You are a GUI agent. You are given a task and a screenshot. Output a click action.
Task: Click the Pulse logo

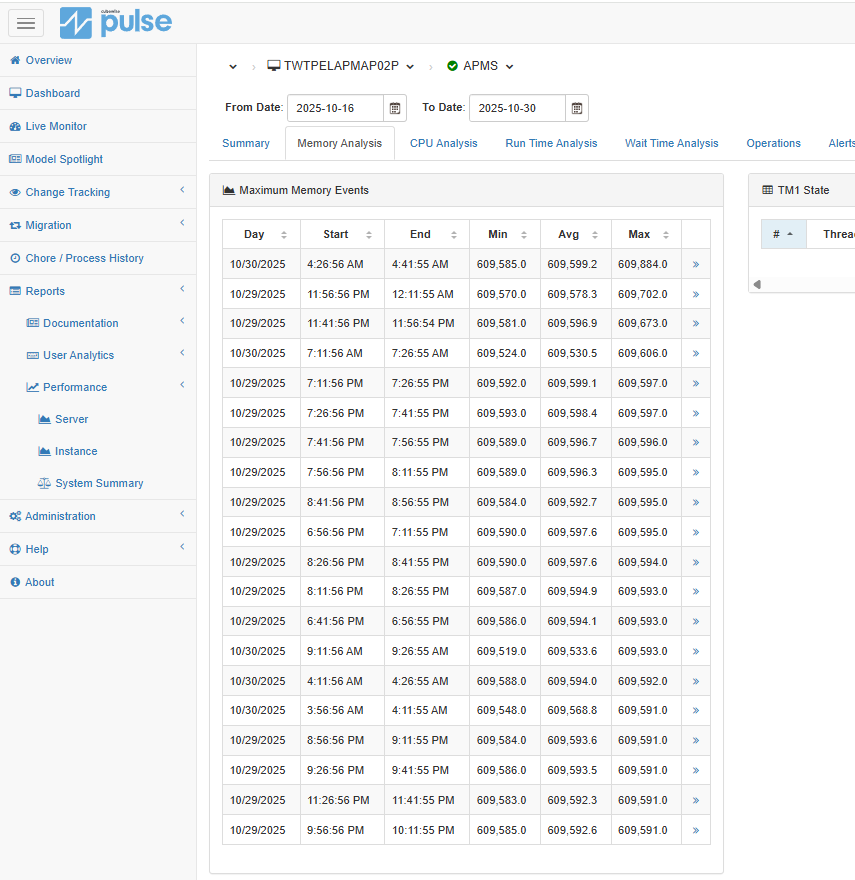[x=116, y=22]
